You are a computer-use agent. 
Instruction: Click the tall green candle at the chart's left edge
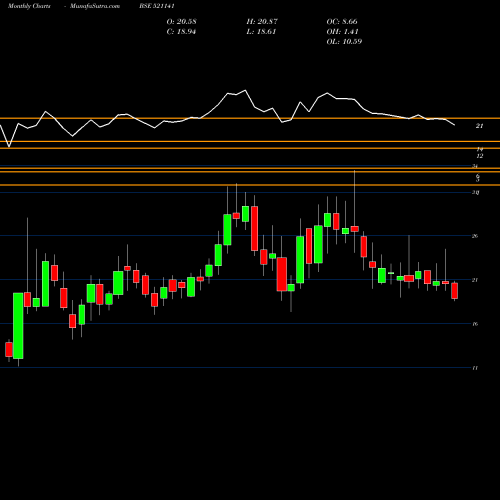[18, 326]
